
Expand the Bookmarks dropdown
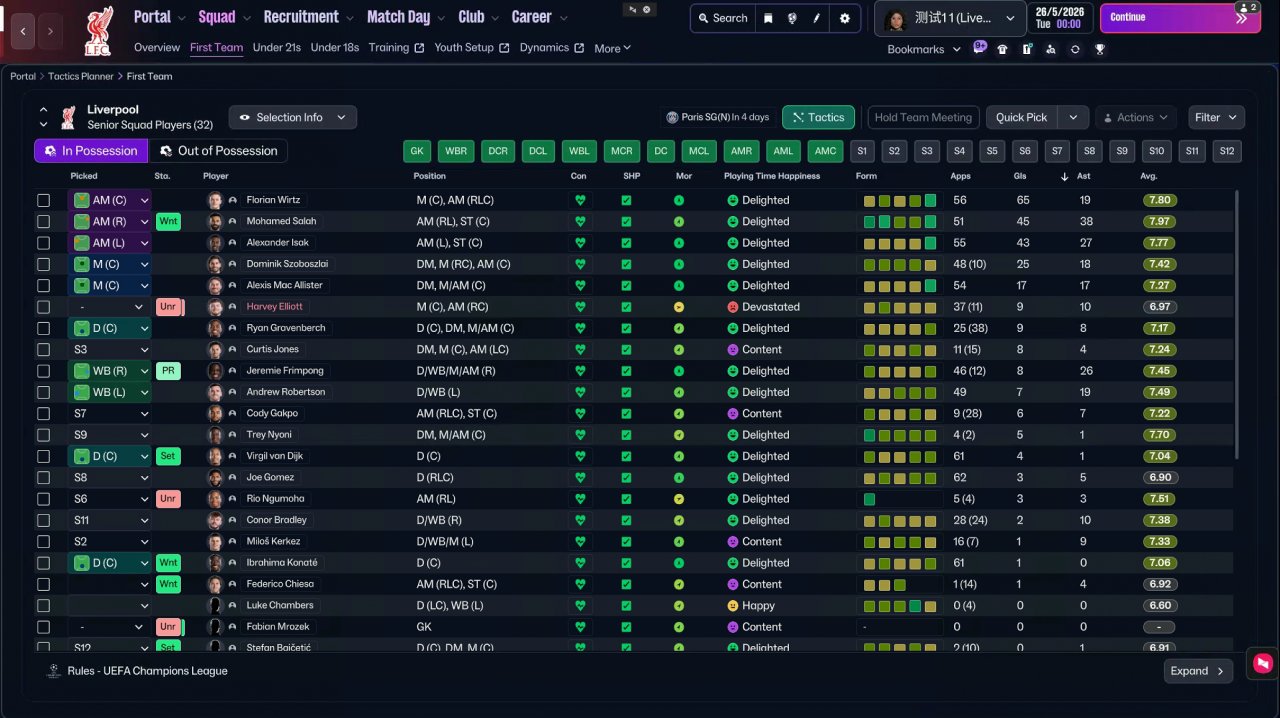tap(924, 49)
